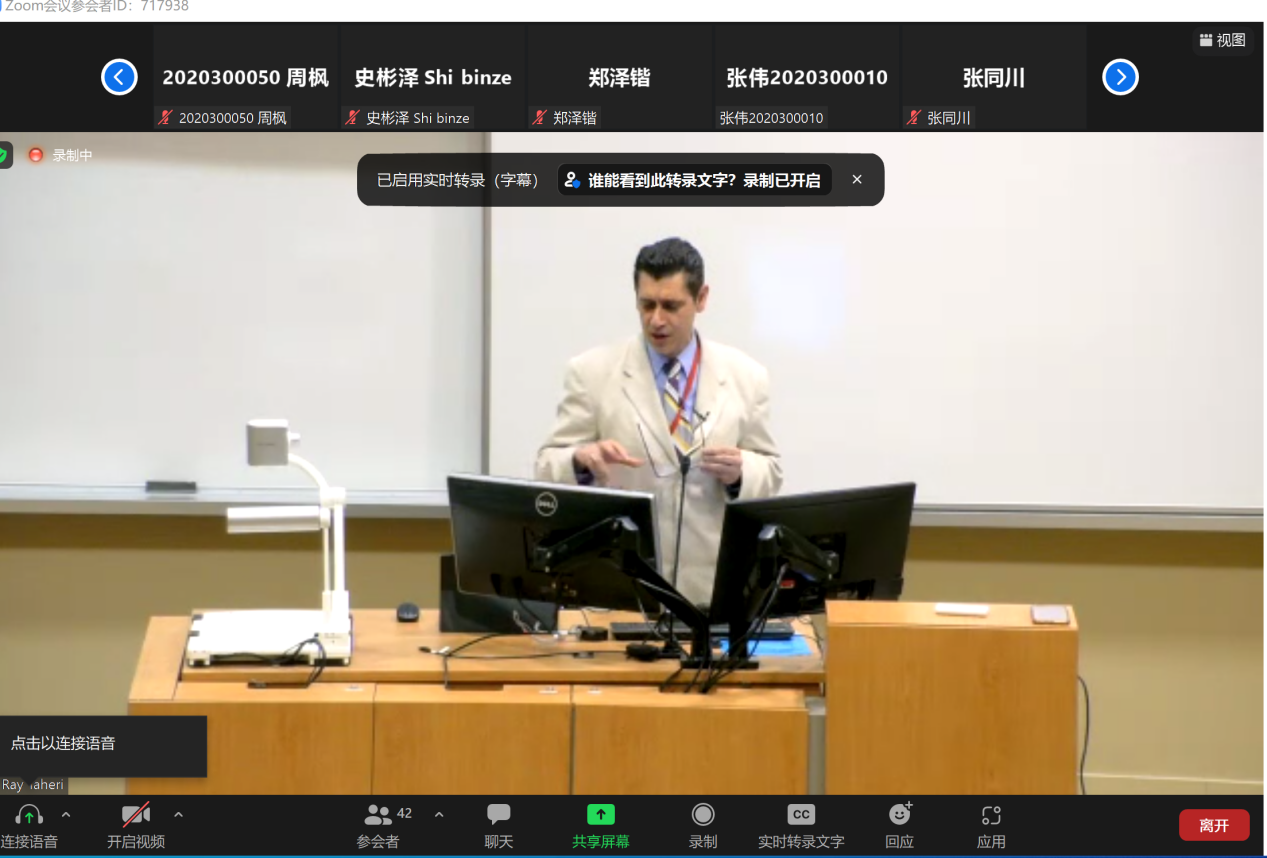This screenshot has height=858, width=1267.
Task: Expand audio options chevron next to headphones
Action: point(66,814)
